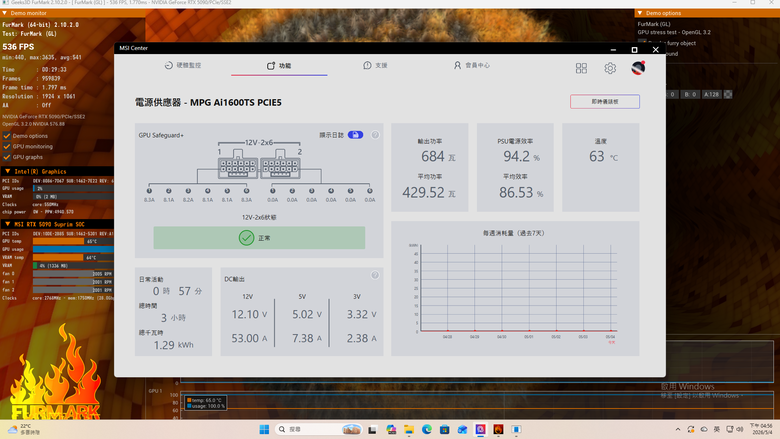Select the 429.52 average power value

(x=423, y=192)
